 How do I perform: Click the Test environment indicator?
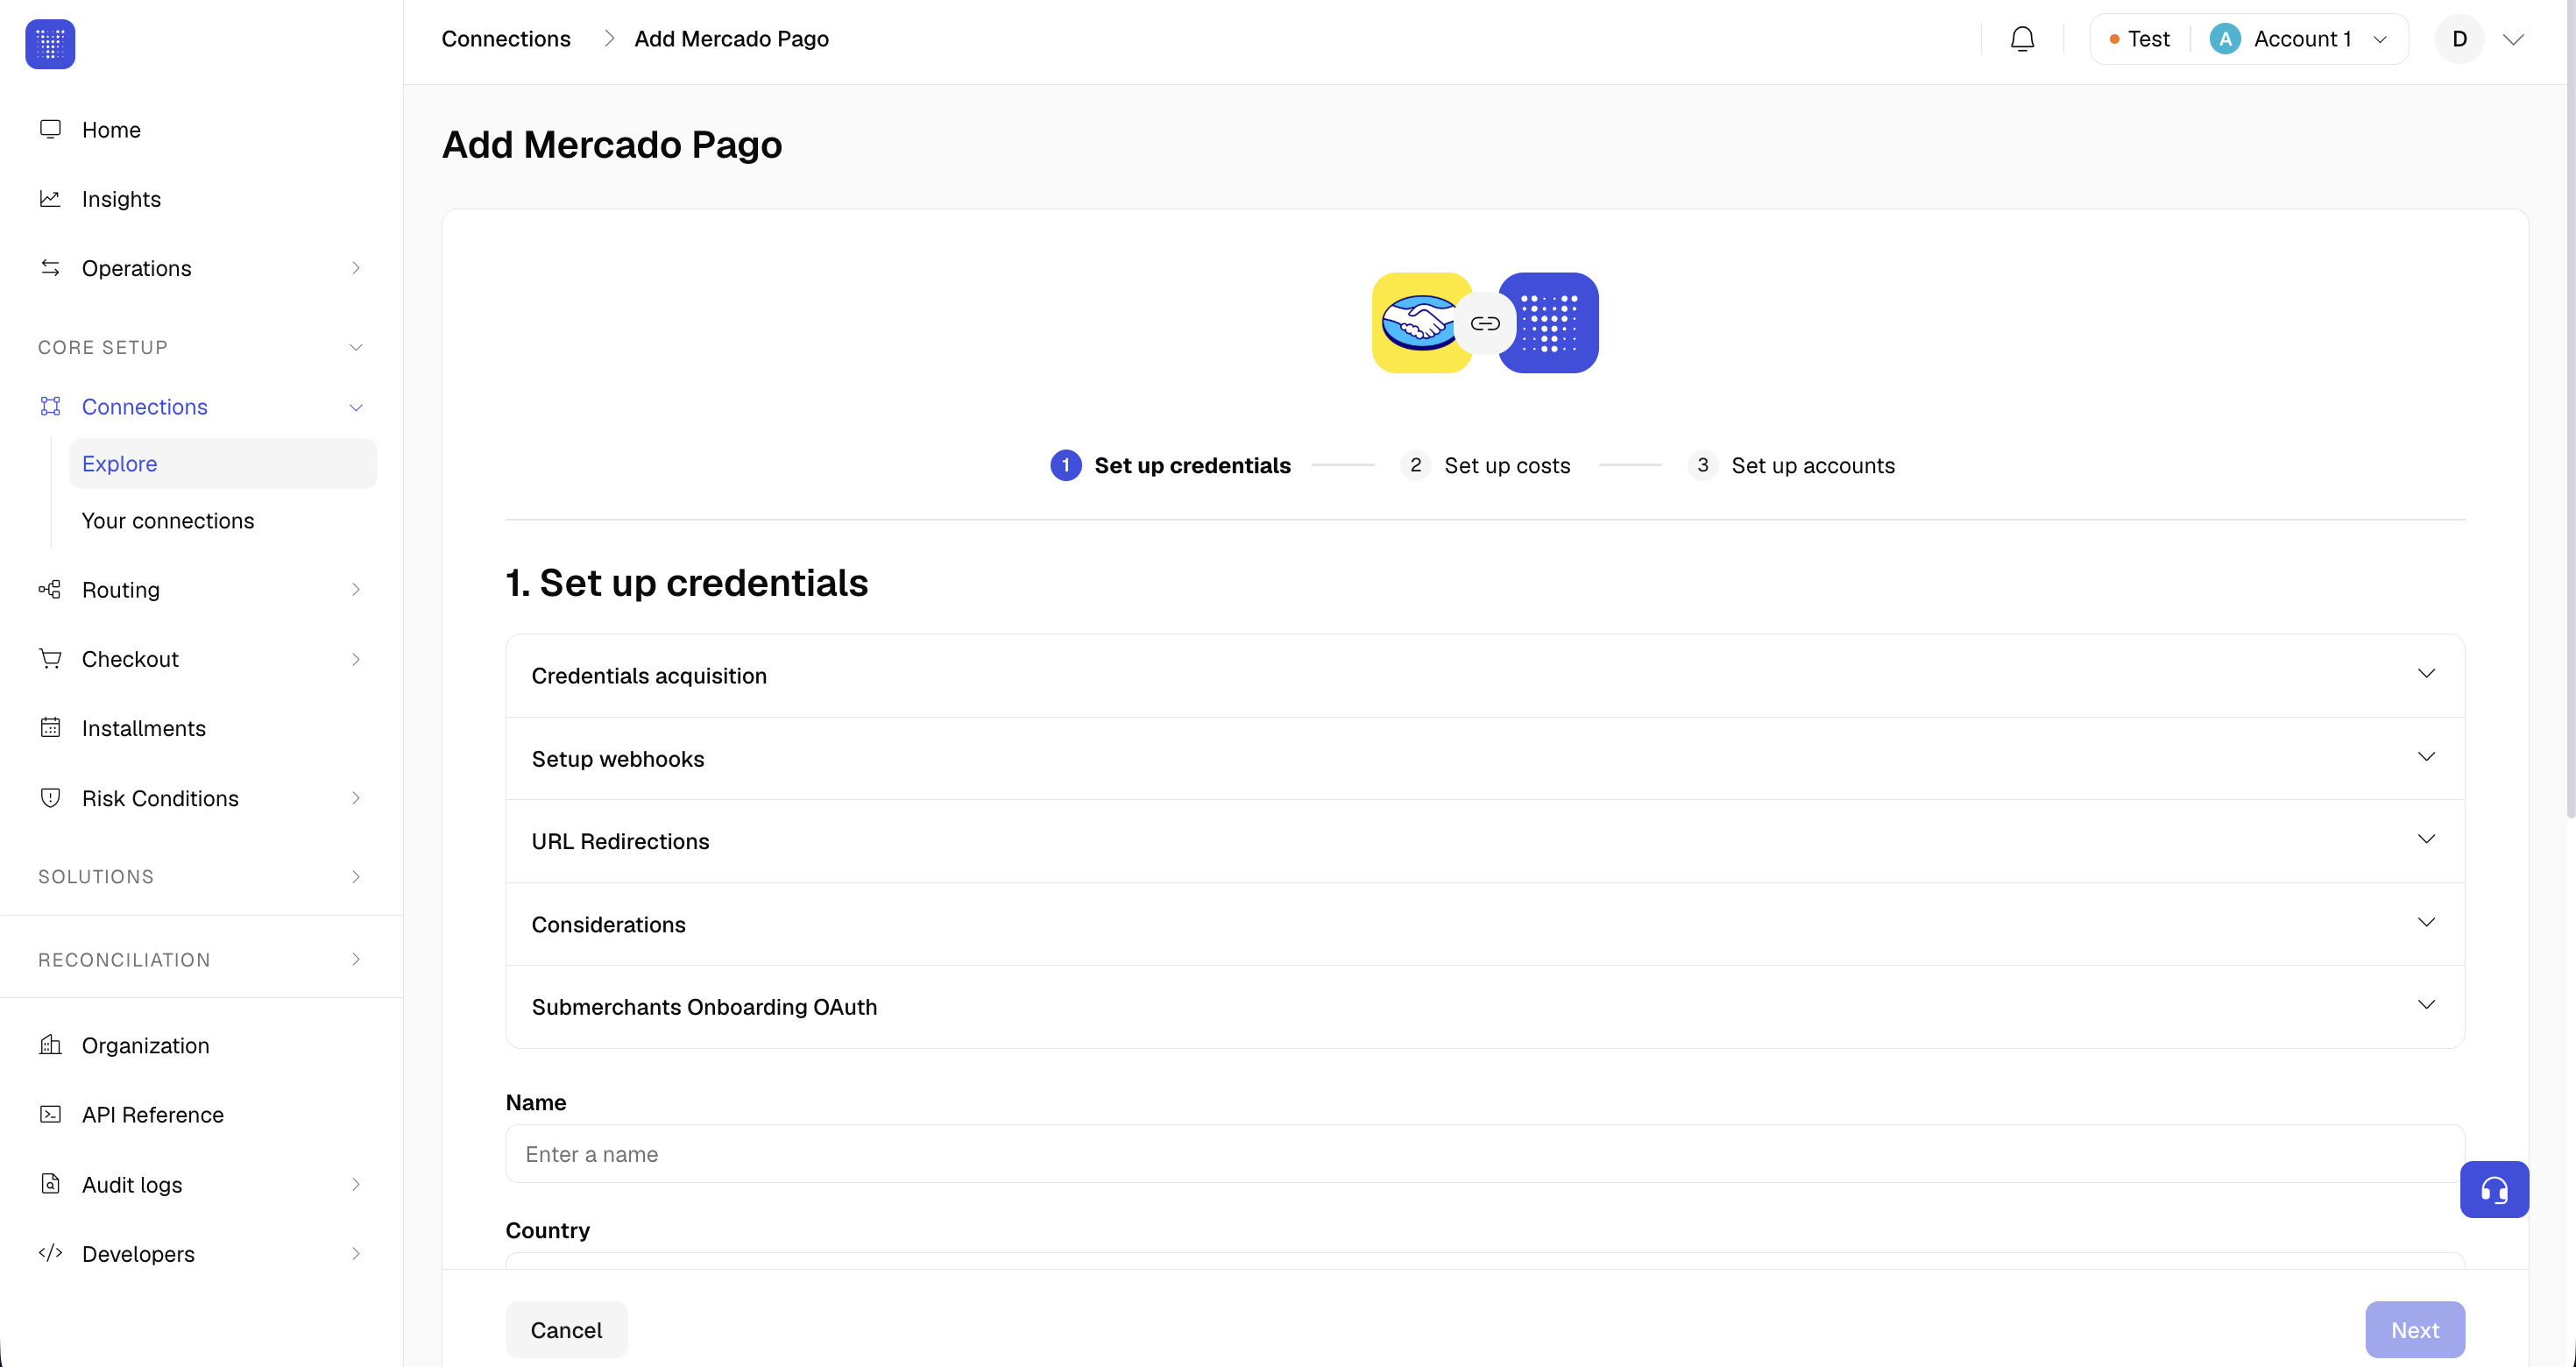[x=2139, y=39]
